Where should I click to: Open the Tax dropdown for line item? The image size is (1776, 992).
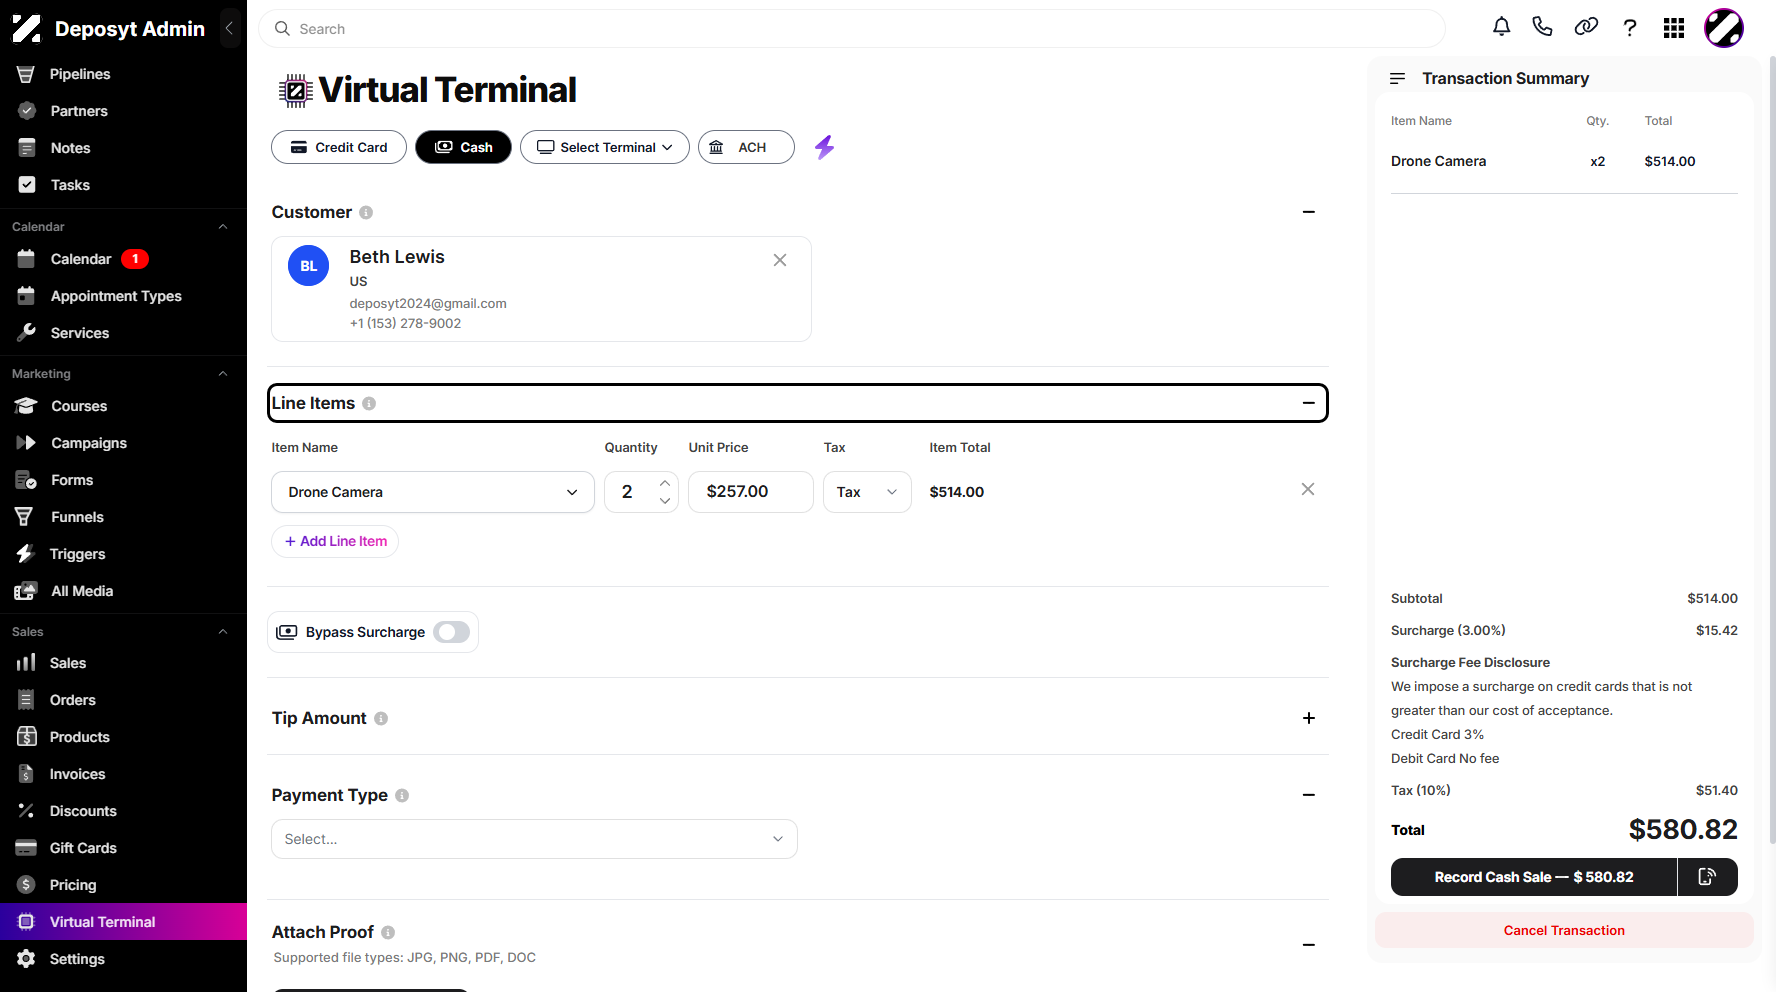tap(867, 492)
